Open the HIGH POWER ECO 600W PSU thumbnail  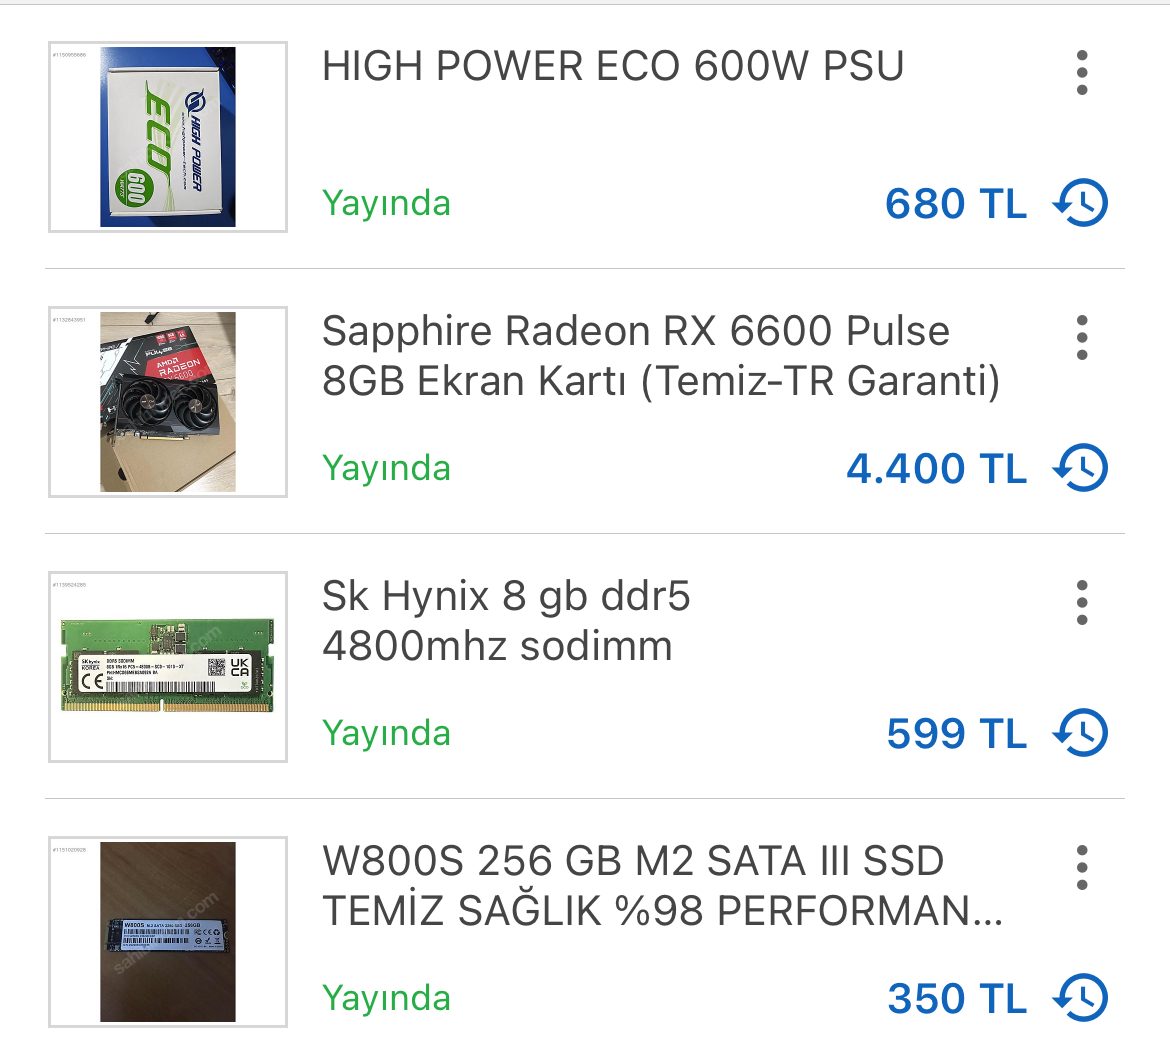(168, 137)
